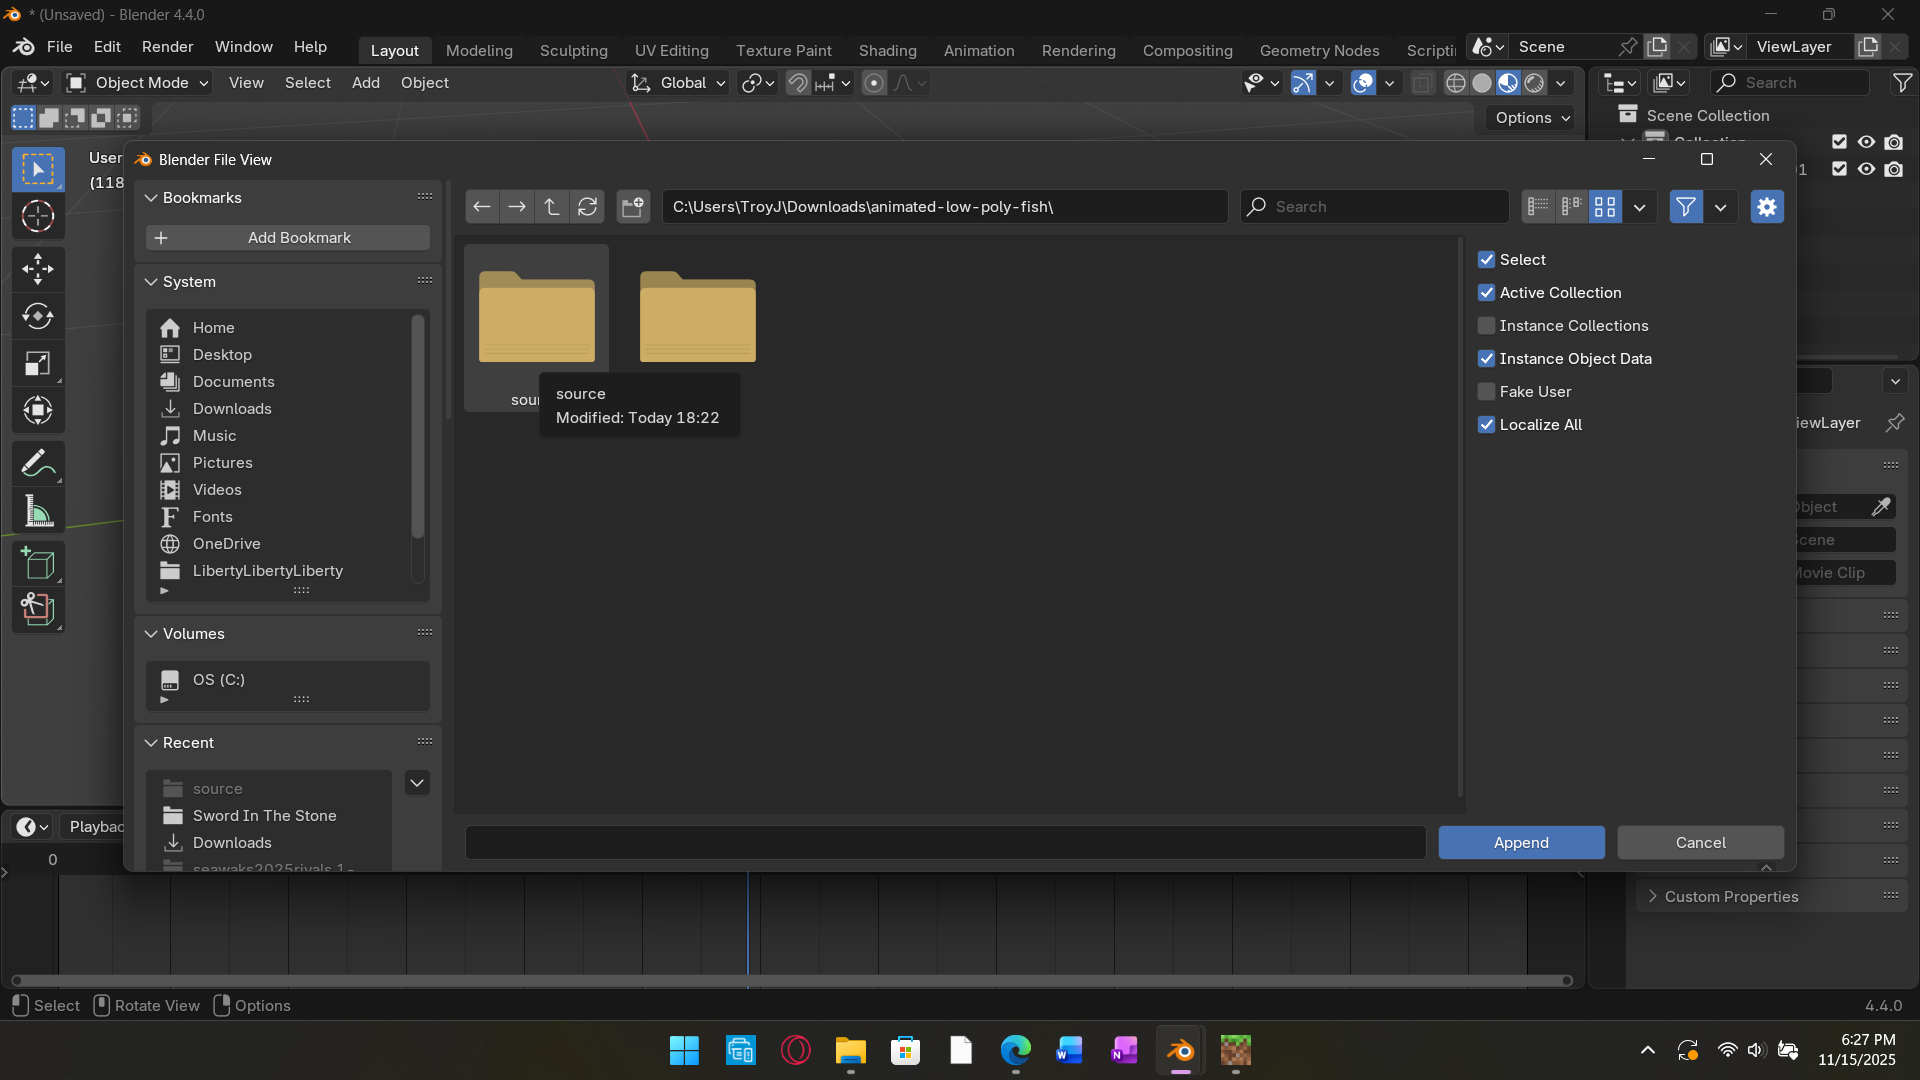Open the second folder thumbnail
This screenshot has height=1080, width=1920.
click(698, 318)
